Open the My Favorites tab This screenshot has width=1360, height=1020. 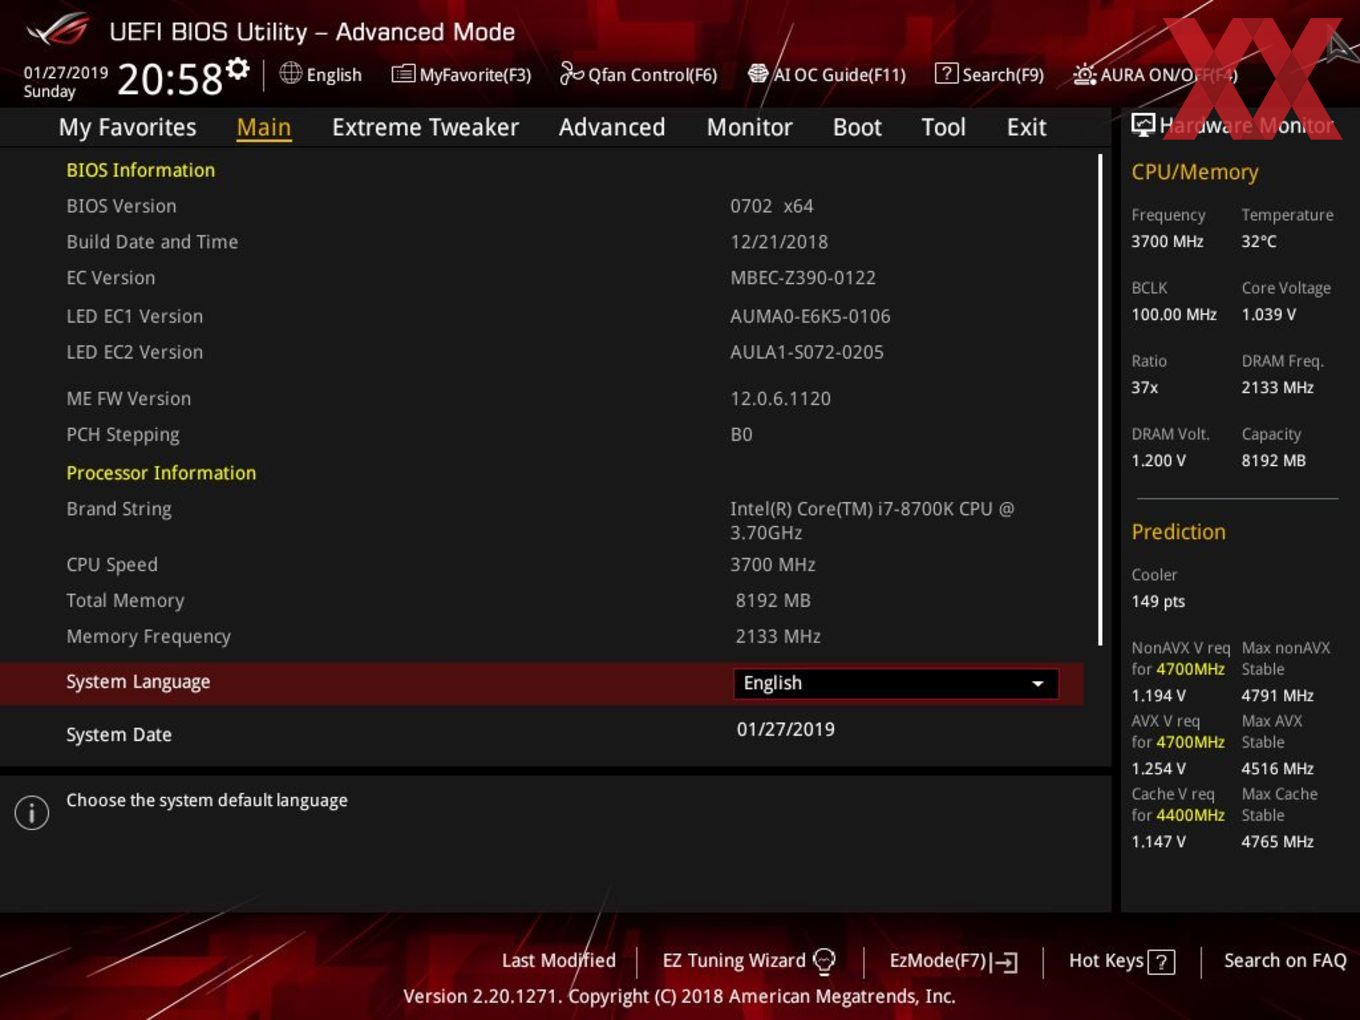[127, 127]
